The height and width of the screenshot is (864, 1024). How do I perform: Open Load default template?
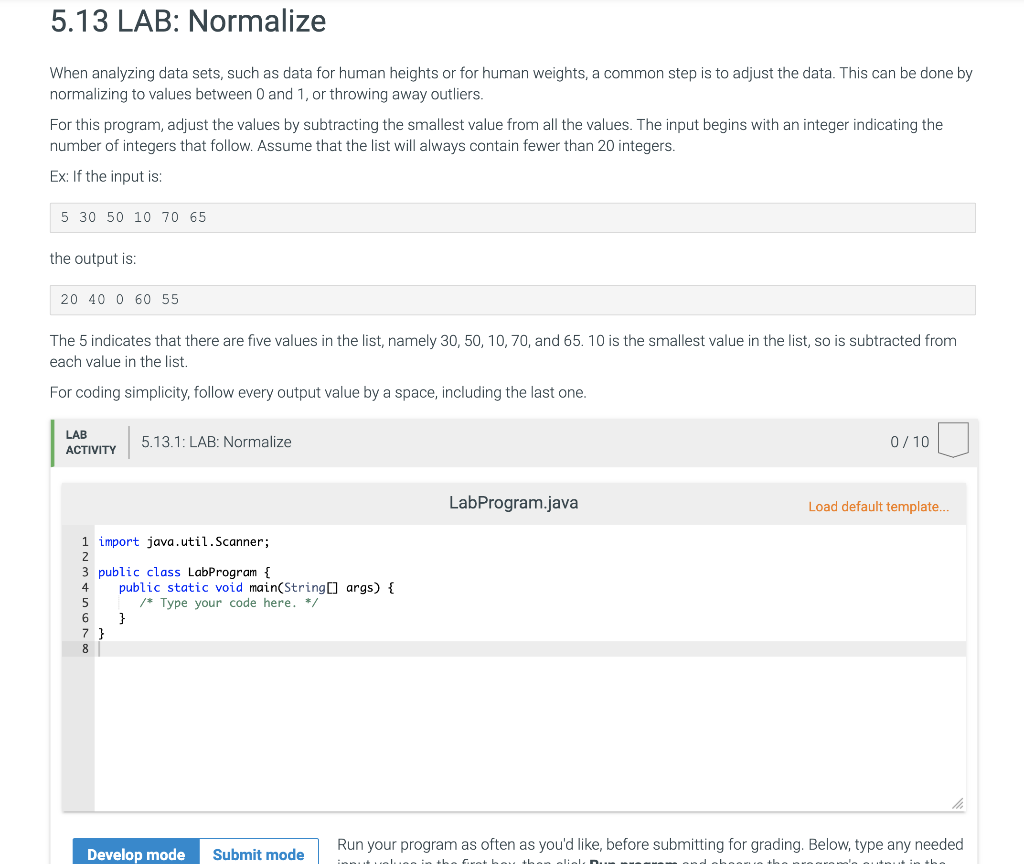click(878, 507)
